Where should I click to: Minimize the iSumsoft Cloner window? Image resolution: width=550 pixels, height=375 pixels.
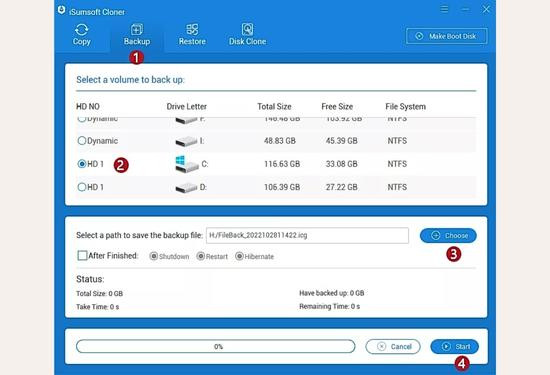coord(465,9)
